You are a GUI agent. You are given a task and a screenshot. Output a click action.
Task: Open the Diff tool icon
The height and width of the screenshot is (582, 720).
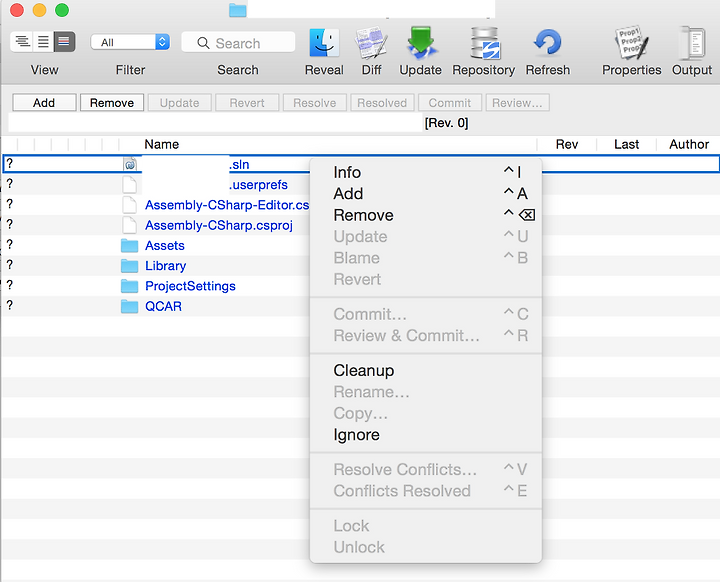pos(371,43)
